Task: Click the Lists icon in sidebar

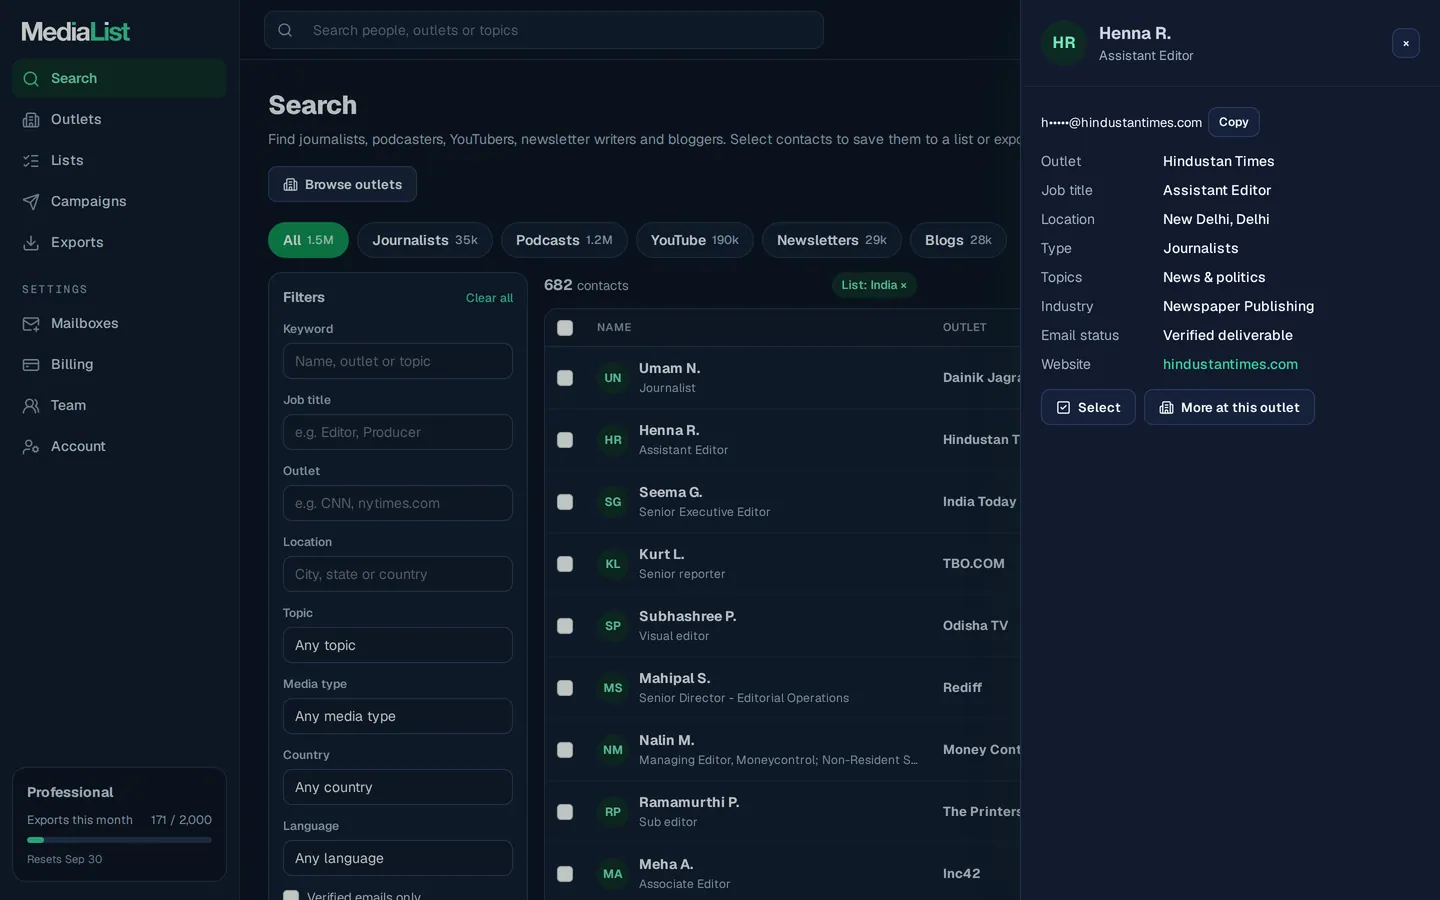Action: point(31,161)
